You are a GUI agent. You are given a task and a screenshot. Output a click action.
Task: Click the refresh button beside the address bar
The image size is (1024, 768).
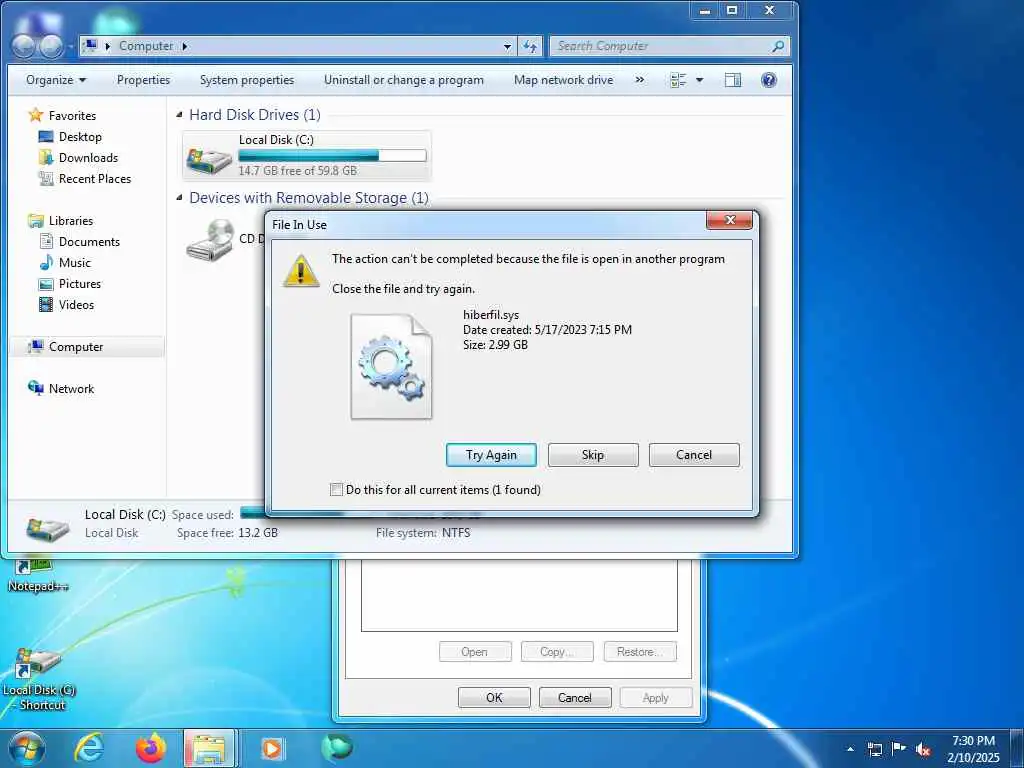coord(530,46)
